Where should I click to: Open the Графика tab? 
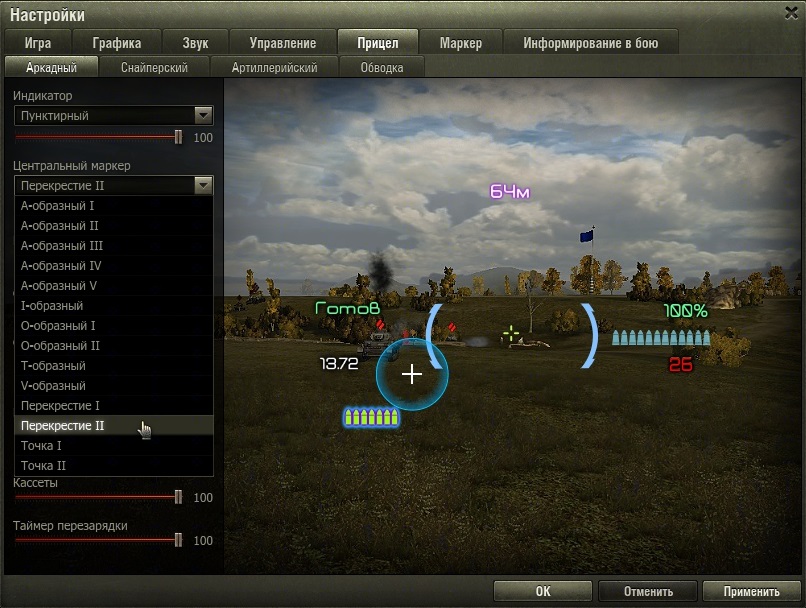coord(117,43)
